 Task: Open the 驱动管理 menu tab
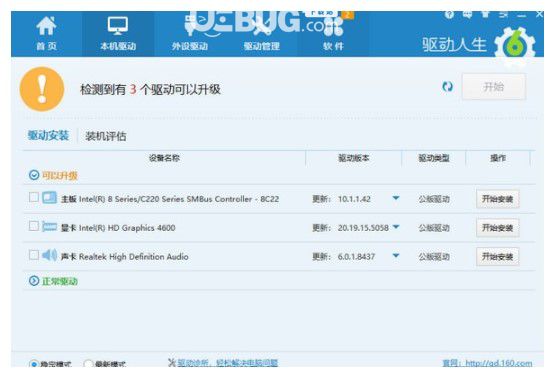[262, 46]
